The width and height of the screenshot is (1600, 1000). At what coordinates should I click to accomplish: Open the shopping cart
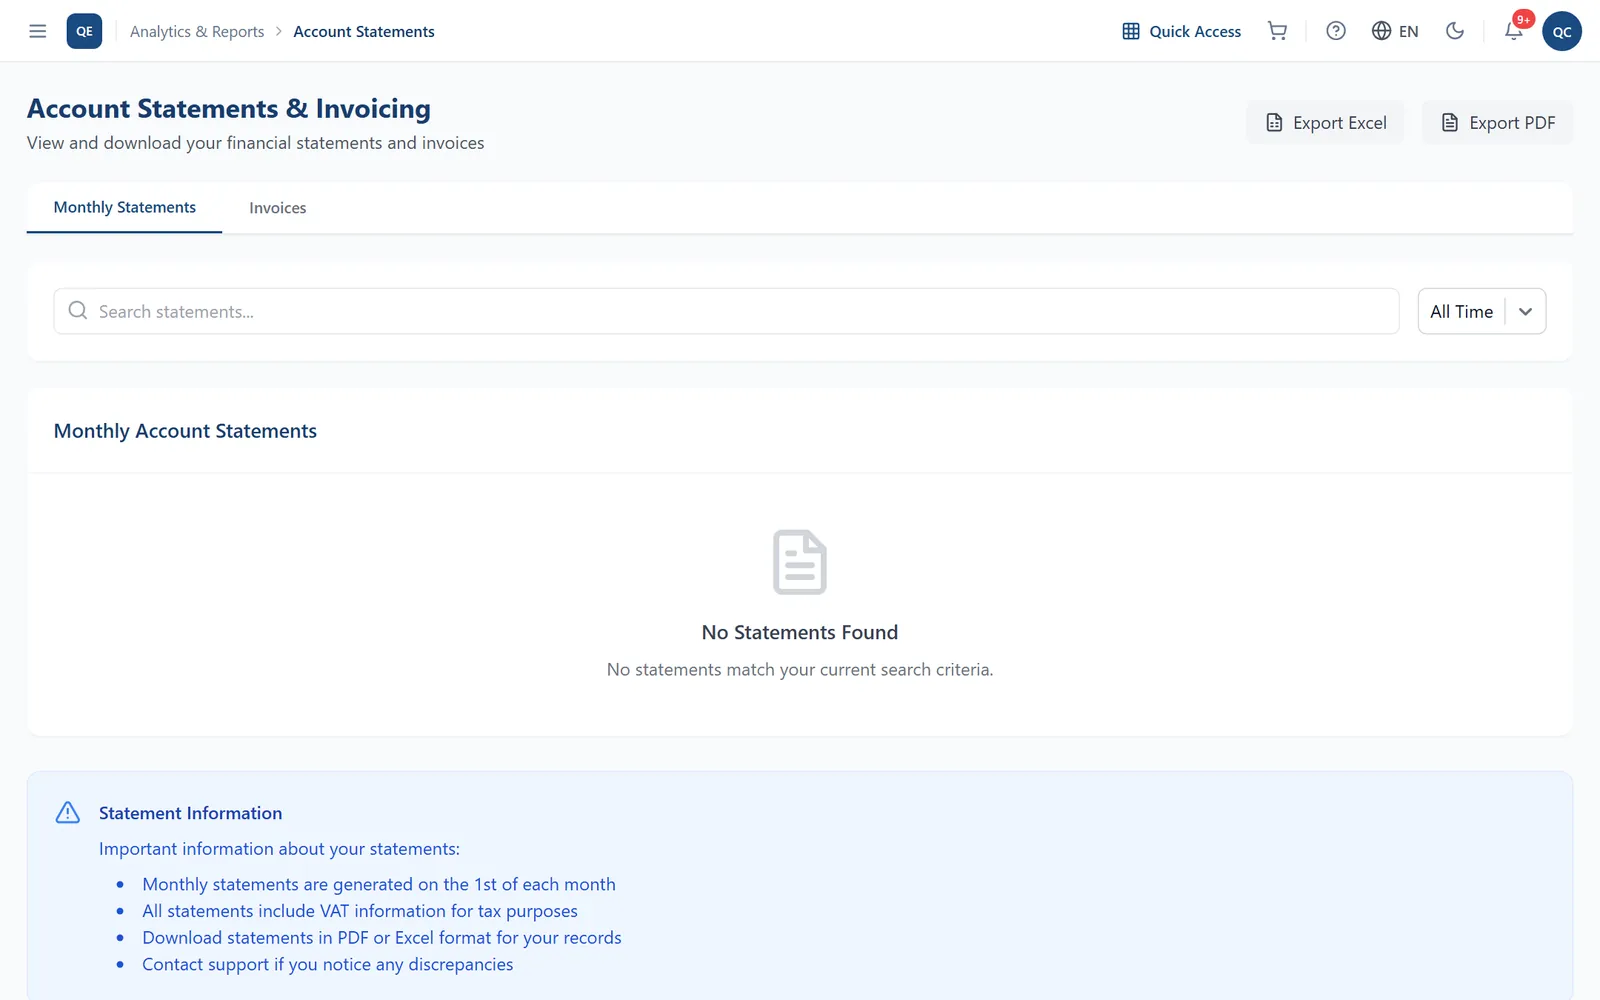(x=1277, y=31)
